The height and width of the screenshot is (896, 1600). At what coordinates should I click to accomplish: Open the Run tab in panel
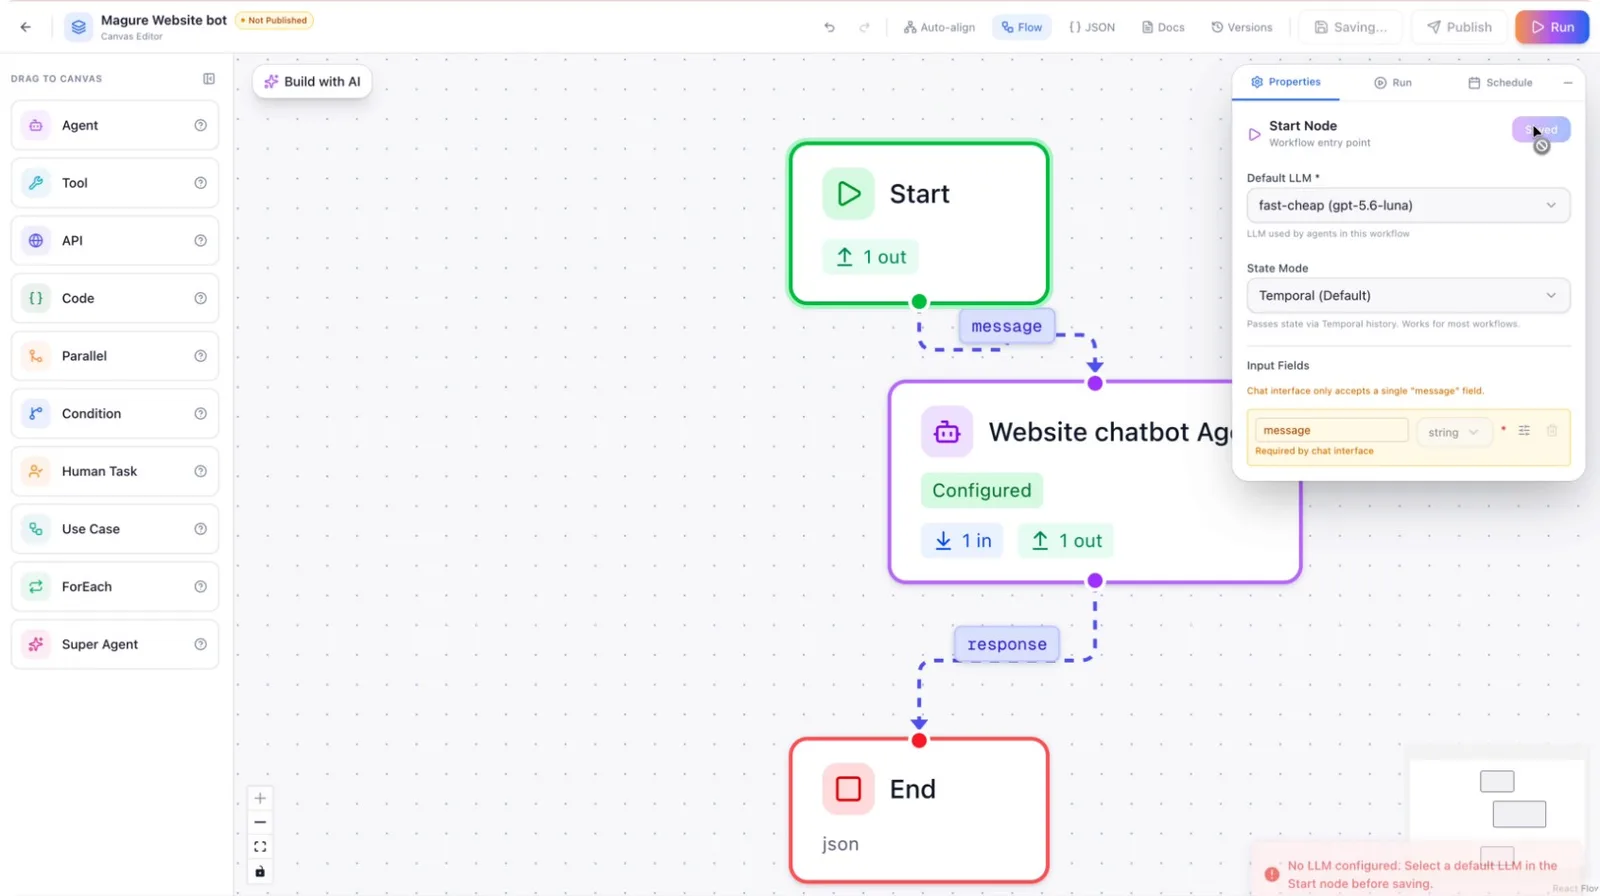coord(1393,82)
